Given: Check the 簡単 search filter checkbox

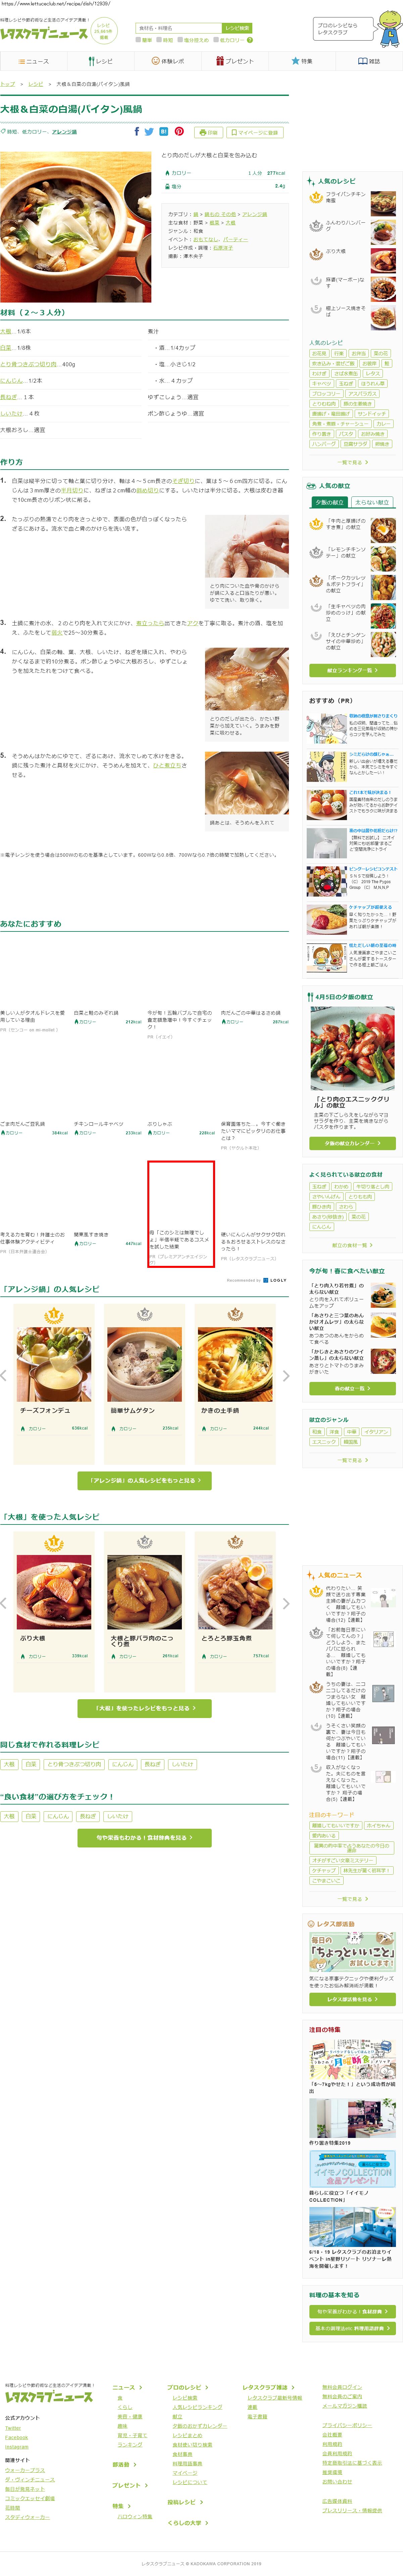Looking at the screenshot, I should [138, 40].
